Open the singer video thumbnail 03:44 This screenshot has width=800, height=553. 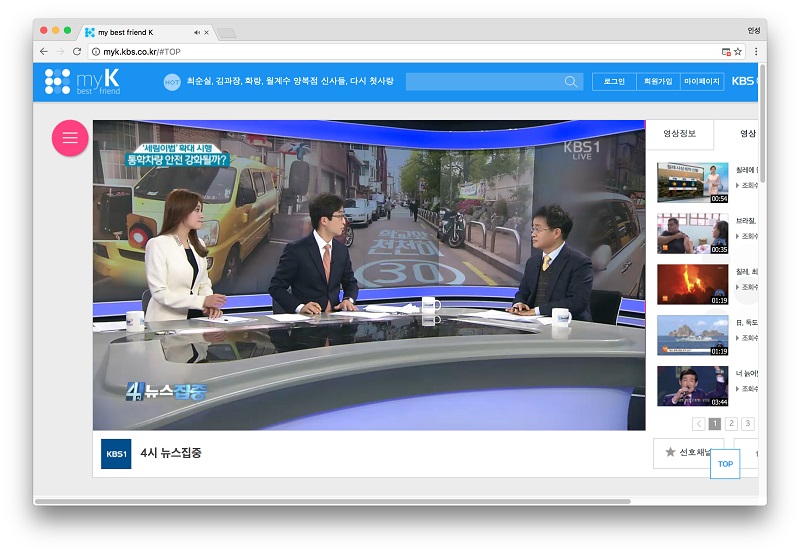(x=692, y=386)
